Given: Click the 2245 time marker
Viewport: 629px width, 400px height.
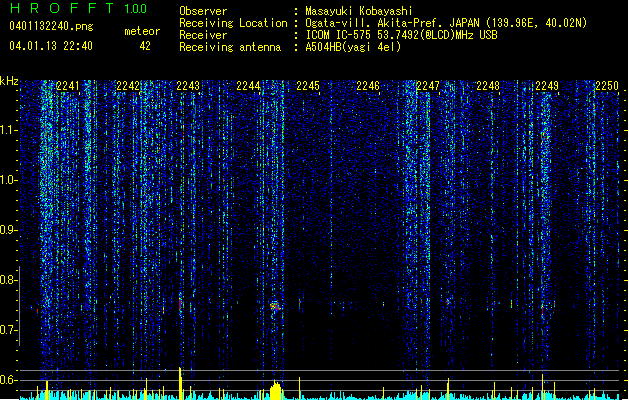Looking at the screenshot, I should [308, 86].
